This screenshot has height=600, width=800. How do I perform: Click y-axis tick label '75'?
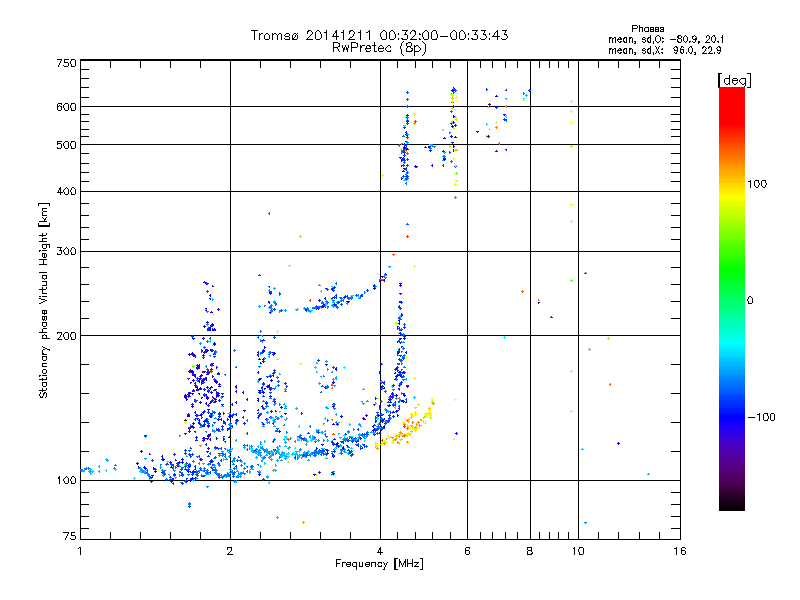[70, 536]
